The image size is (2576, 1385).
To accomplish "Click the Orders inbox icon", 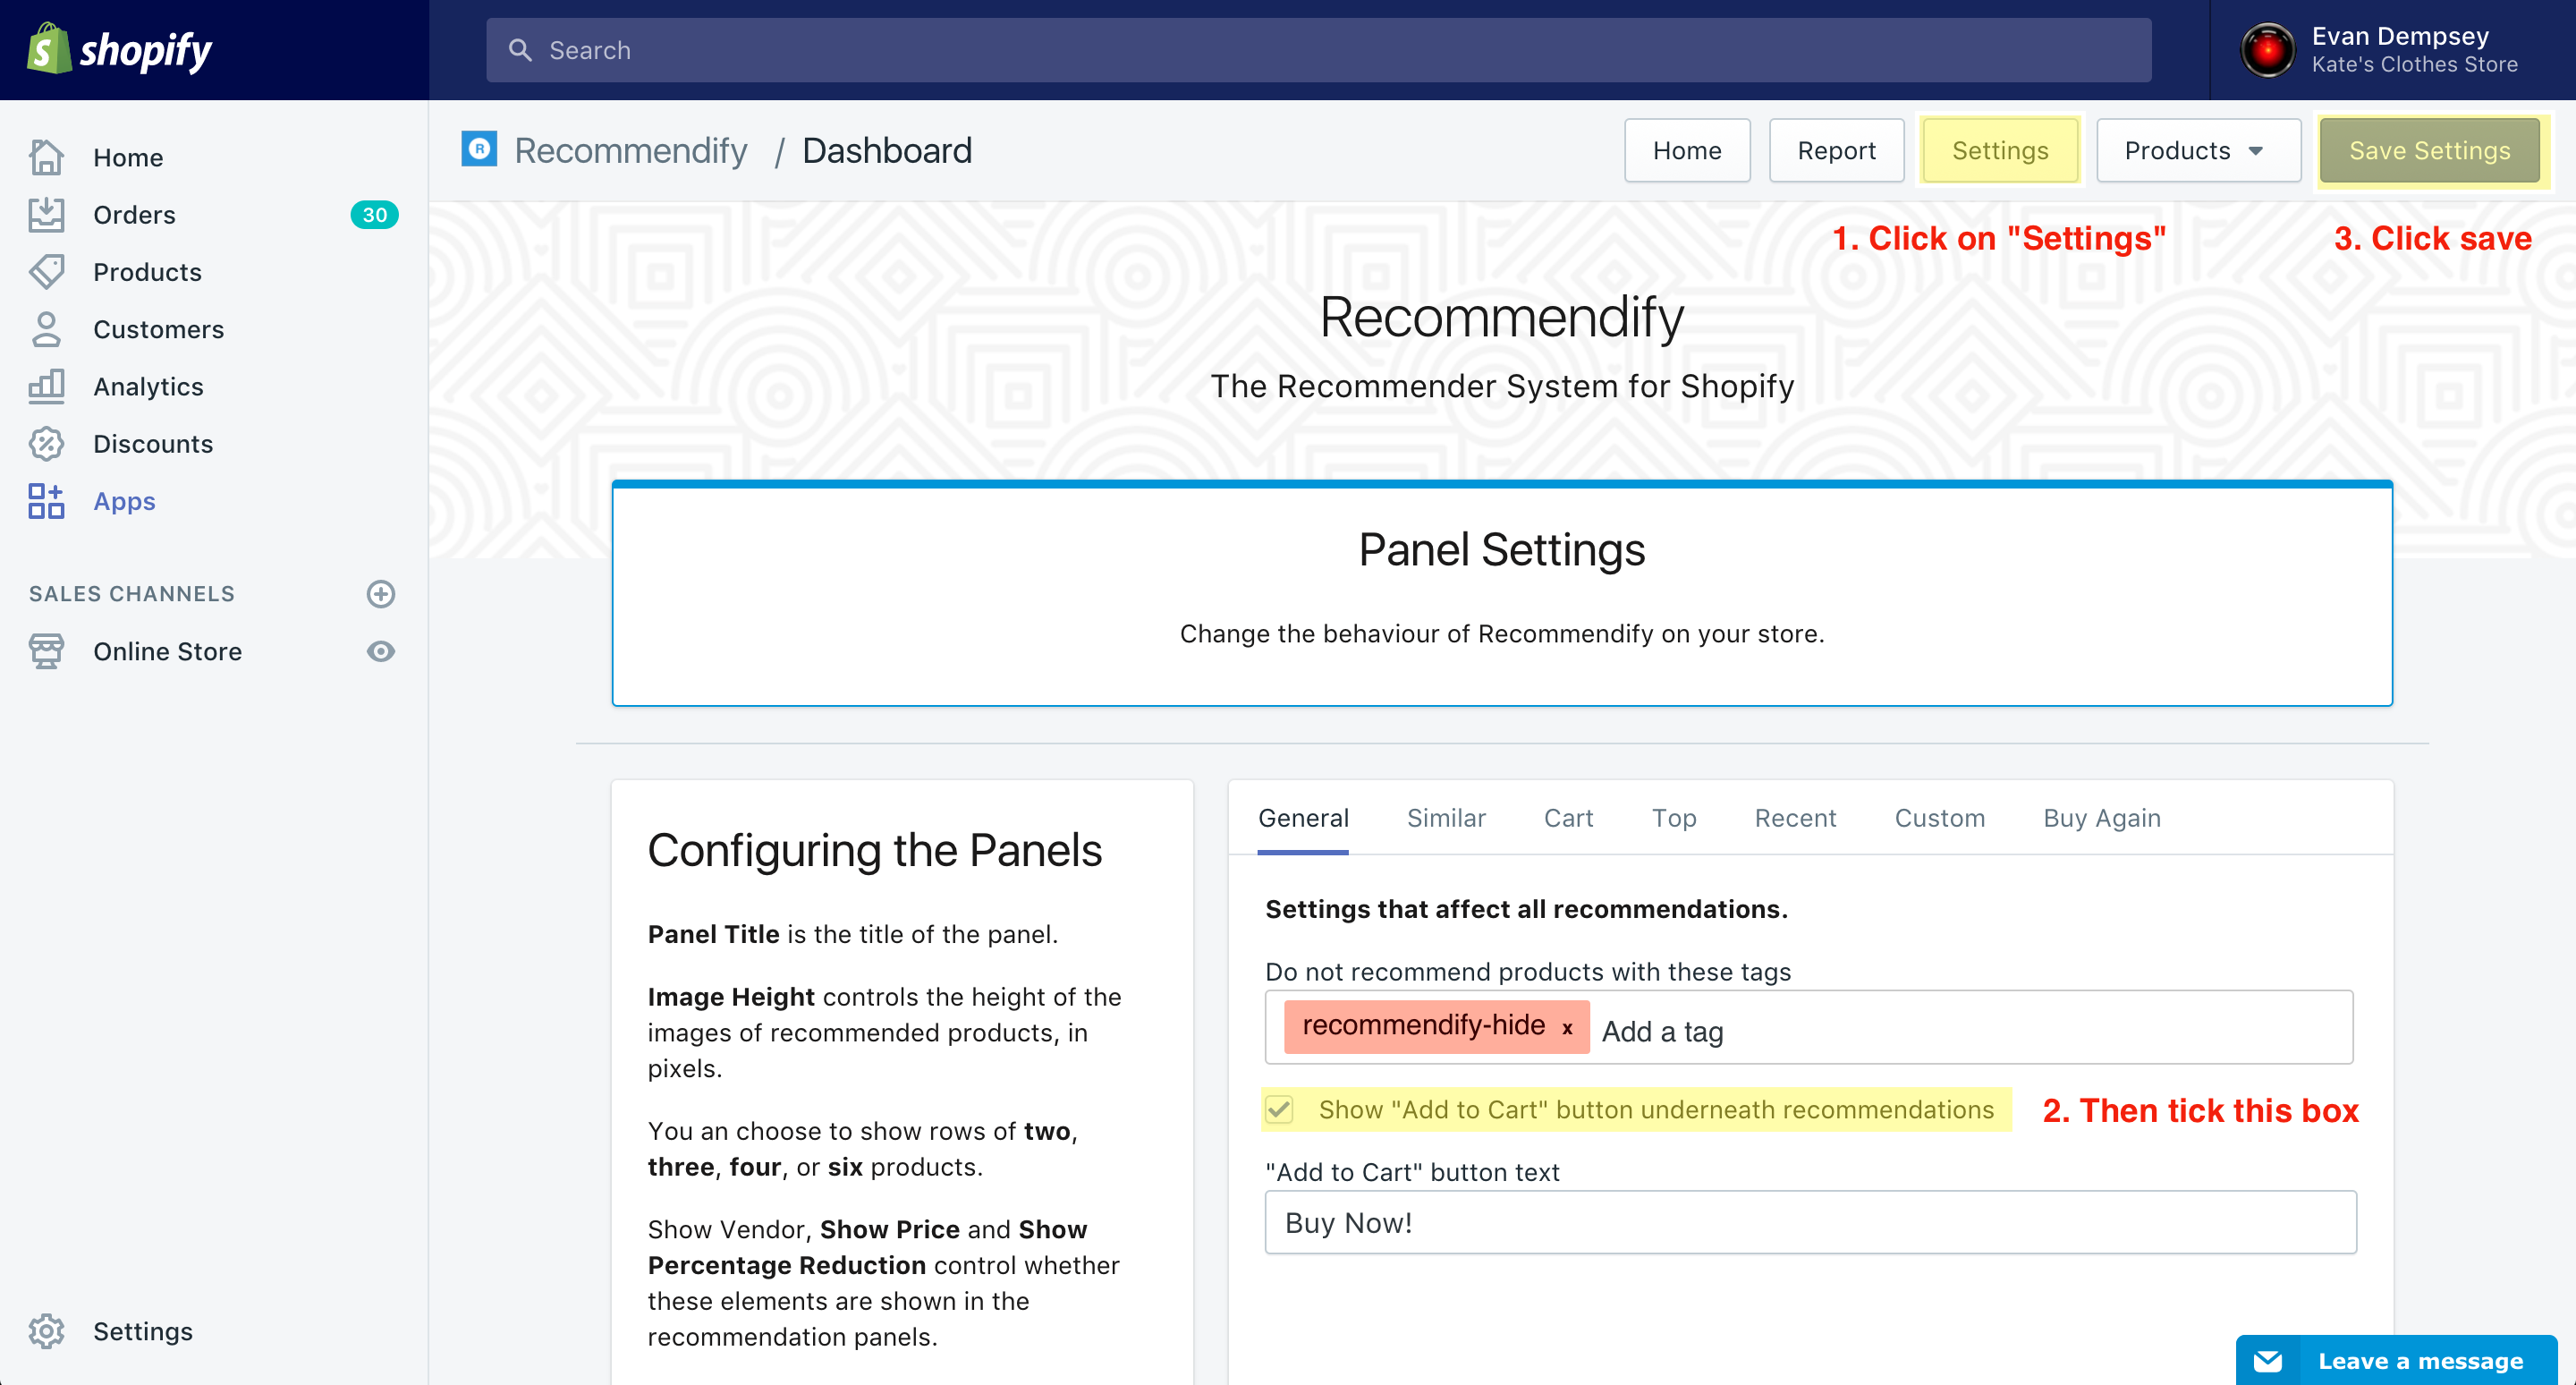I will [x=46, y=214].
